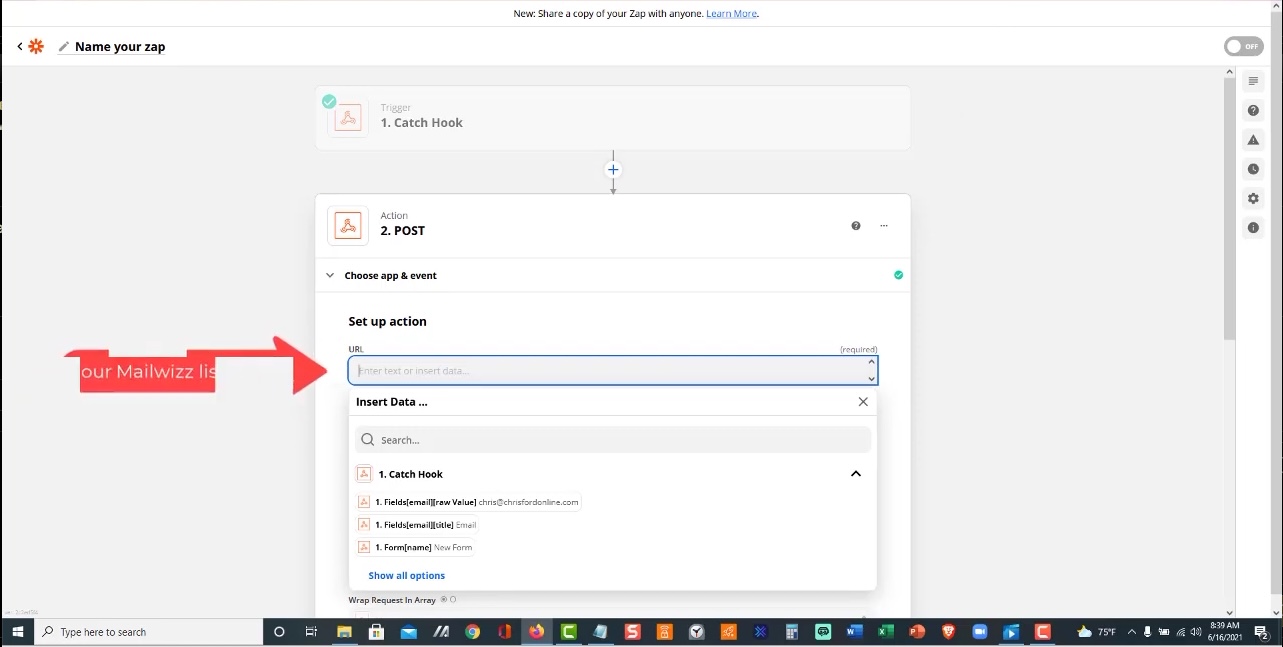Open PowerPoint from taskbar
Screen dimensions: 1283x647
pyautogui.click(x=916, y=632)
